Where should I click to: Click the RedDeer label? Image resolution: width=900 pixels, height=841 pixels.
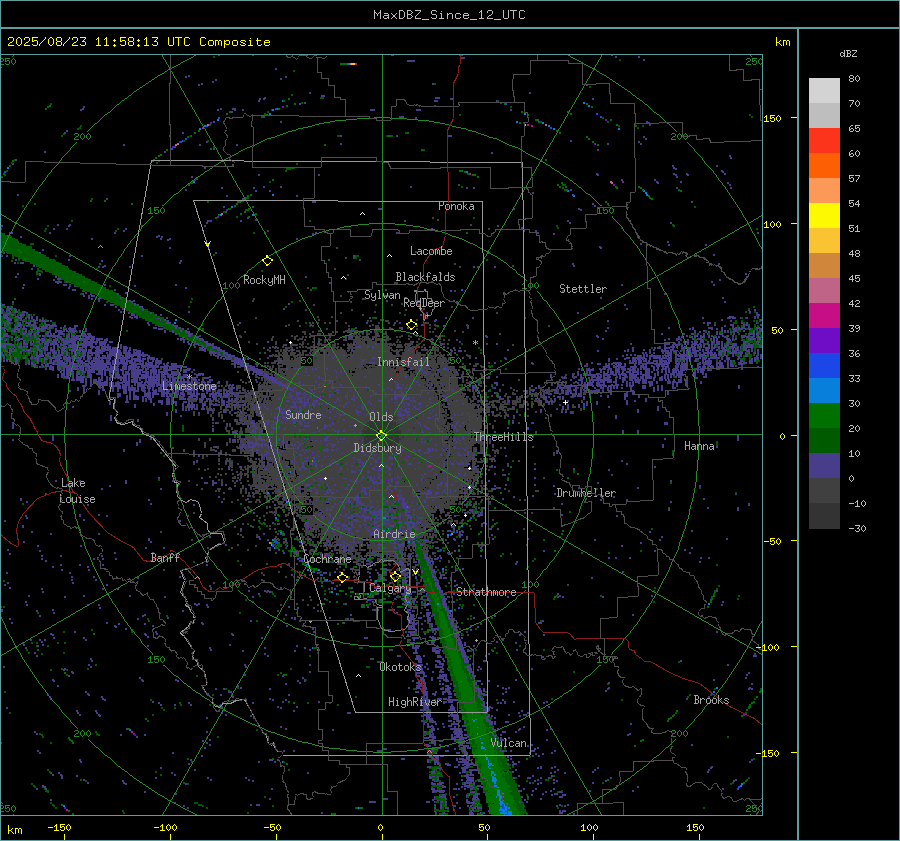(424, 303)
